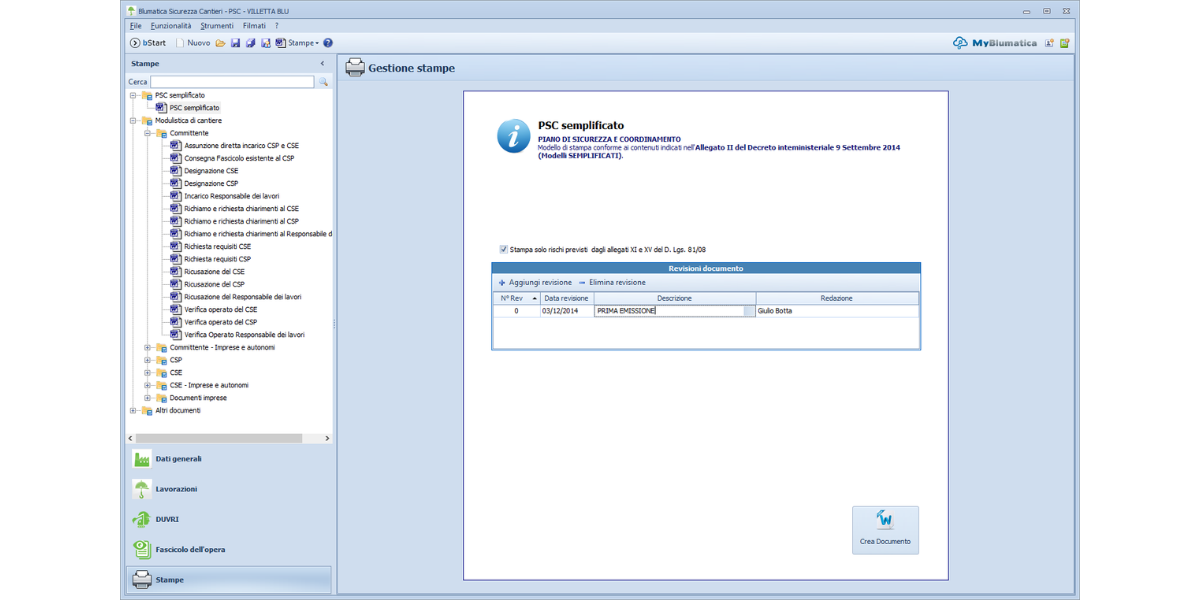This screenshot has width=1200, height=600.
Task: Open the Lavorazioni section icon
Action: (142, 489)
